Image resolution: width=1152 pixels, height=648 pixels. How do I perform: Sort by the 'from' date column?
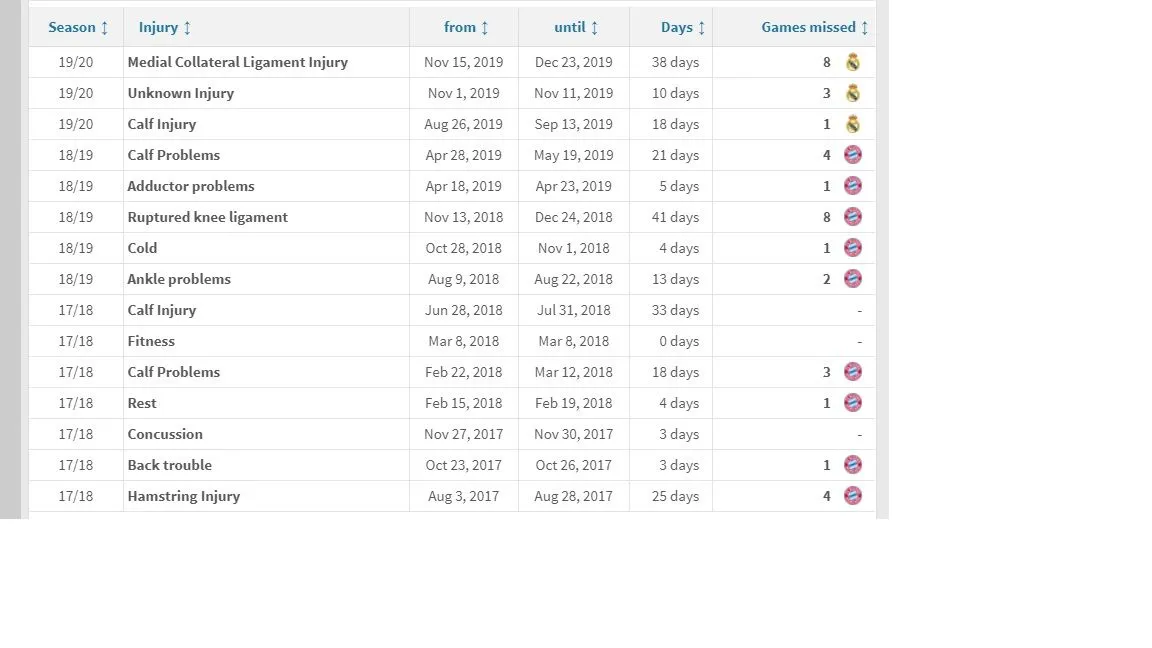(466, 27)
